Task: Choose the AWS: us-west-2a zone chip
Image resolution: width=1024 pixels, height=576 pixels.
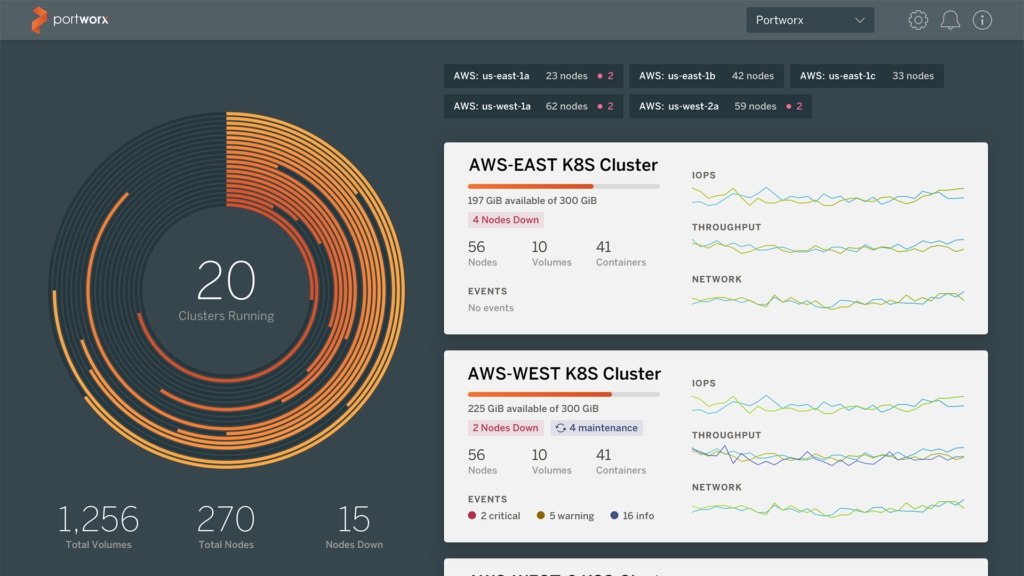Action: (x=720, y=106)
